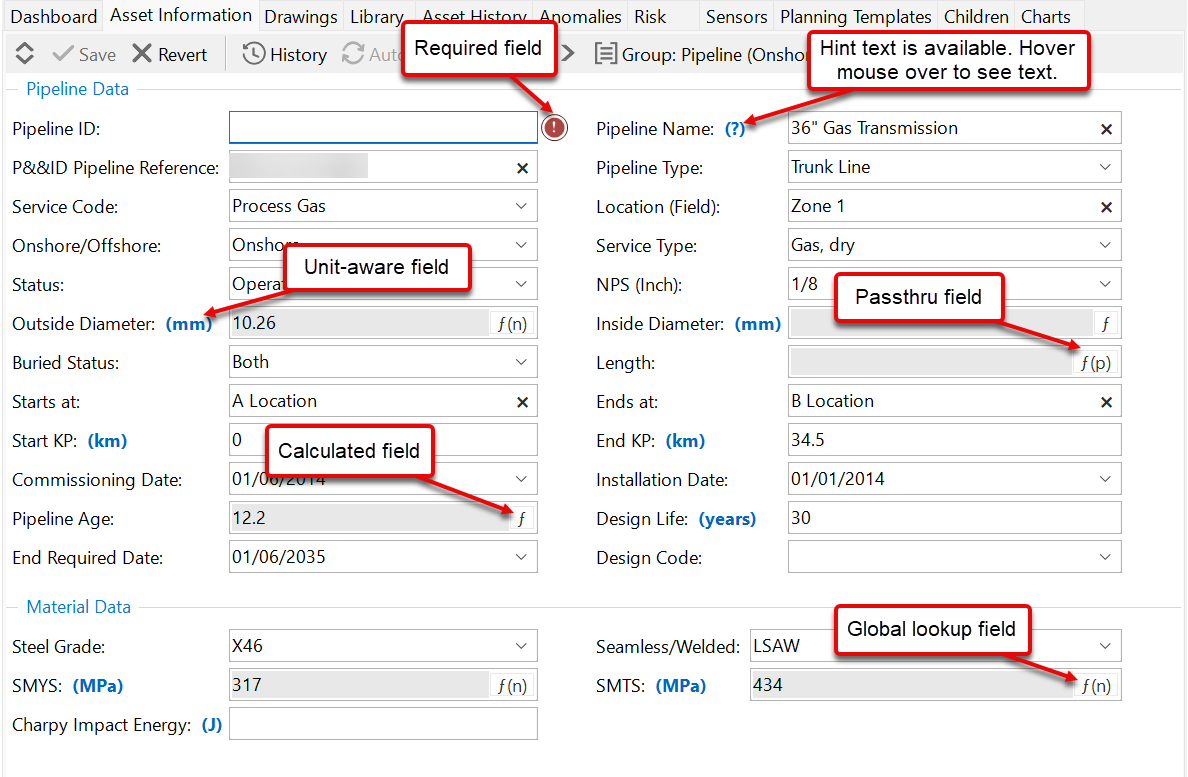Screen dimensions: 1188x777
Task: Click the f icon on Inside Diameter
Action: 1105,324
